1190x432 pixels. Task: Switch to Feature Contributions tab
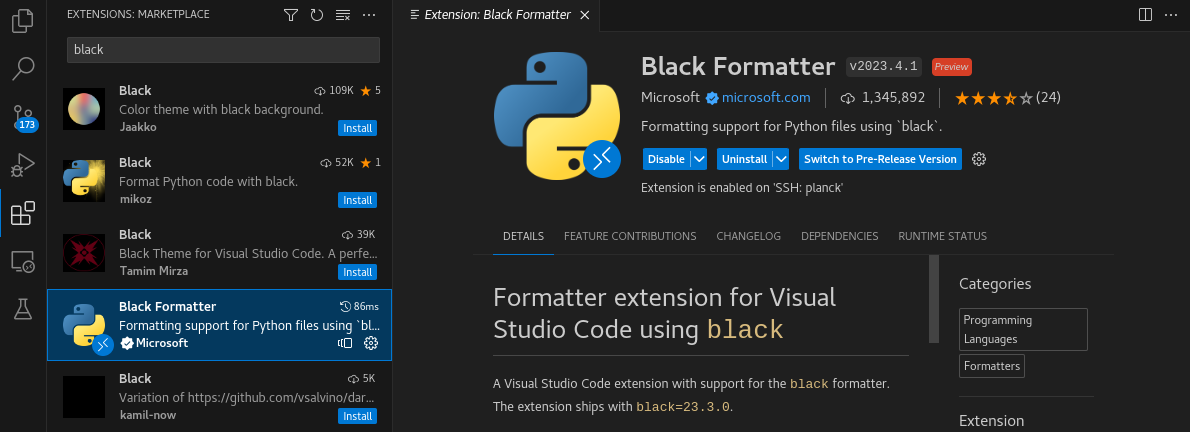click(x=630, y=236)
